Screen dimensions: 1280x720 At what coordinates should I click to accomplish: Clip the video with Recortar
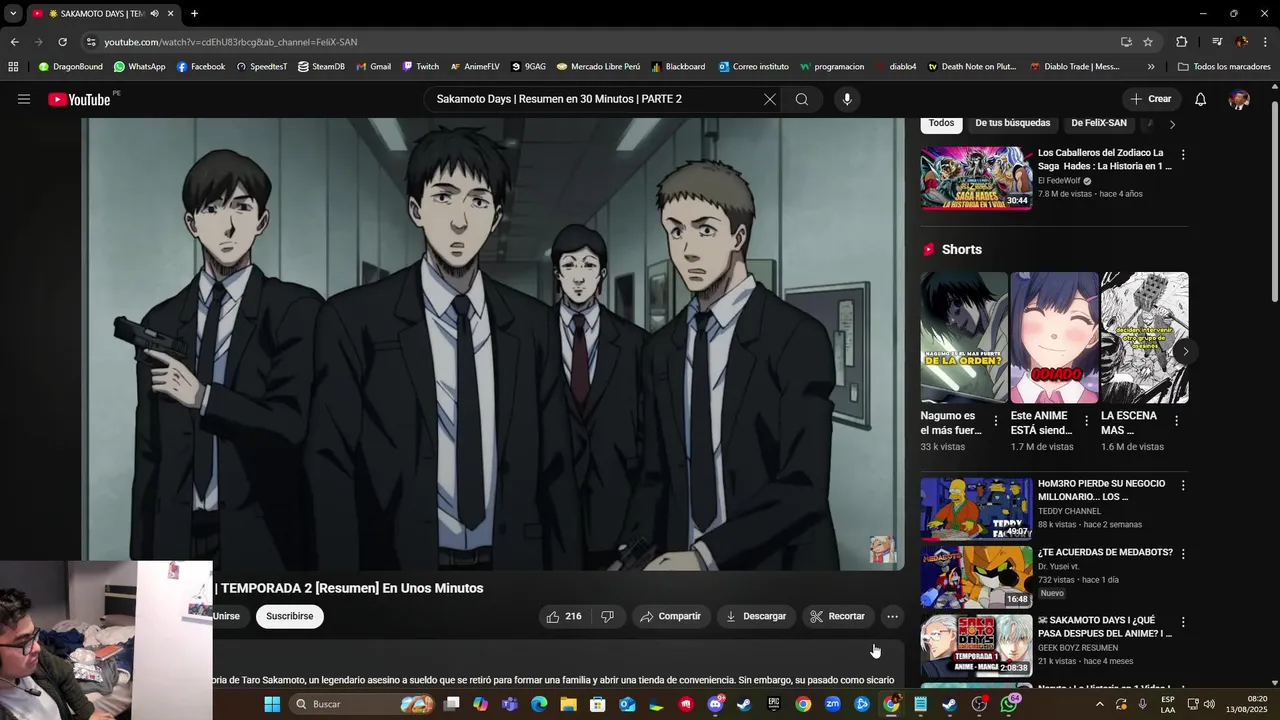click(x=837, y=616)
